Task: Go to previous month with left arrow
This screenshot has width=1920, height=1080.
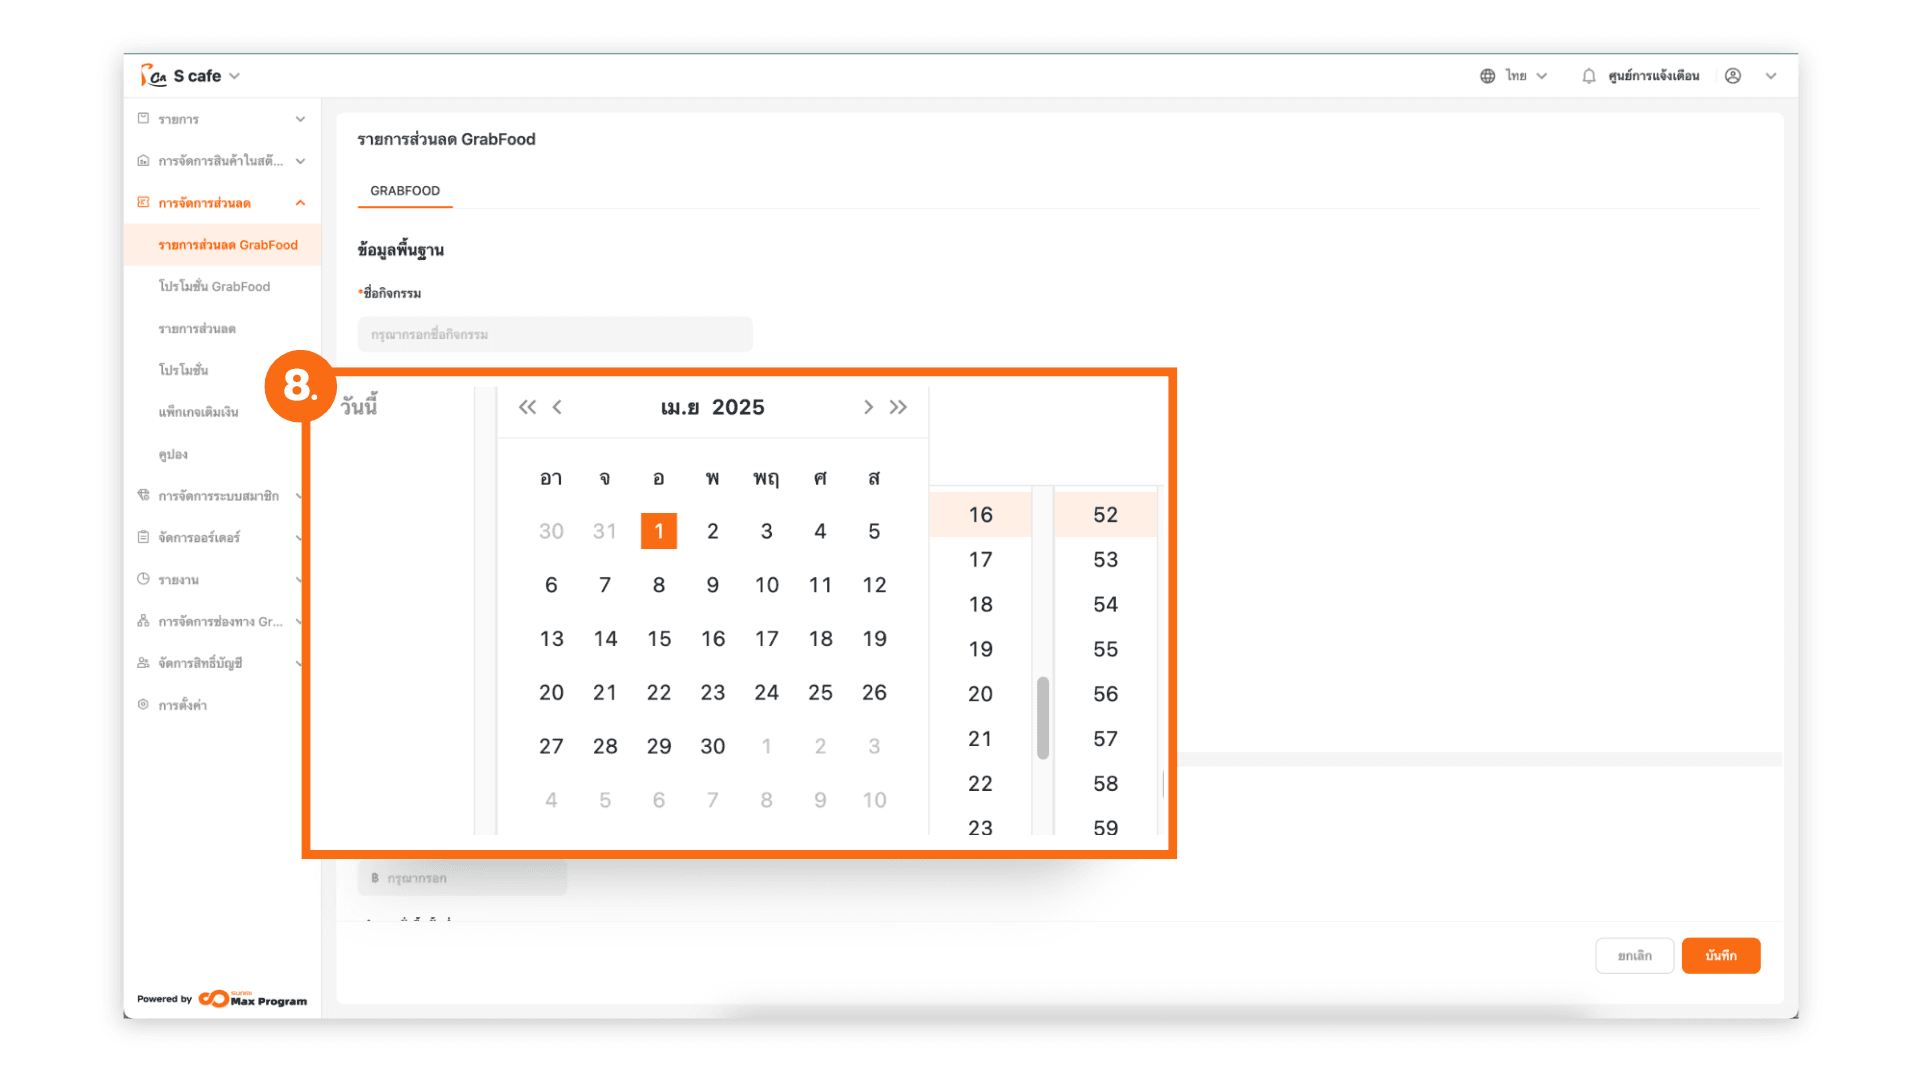Action: (558, 407)
